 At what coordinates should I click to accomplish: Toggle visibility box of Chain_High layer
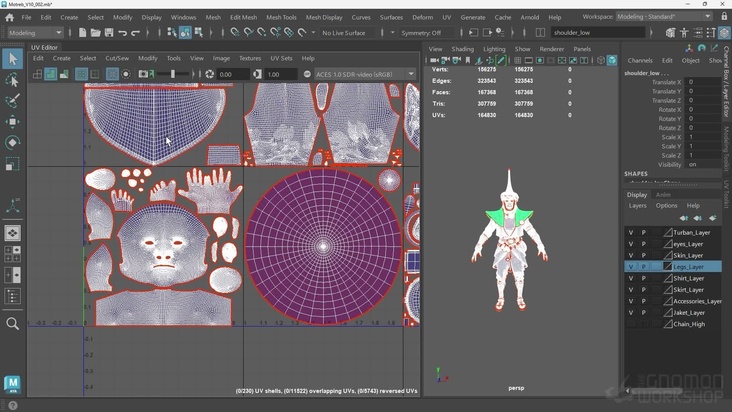click(x=630, y=324)
